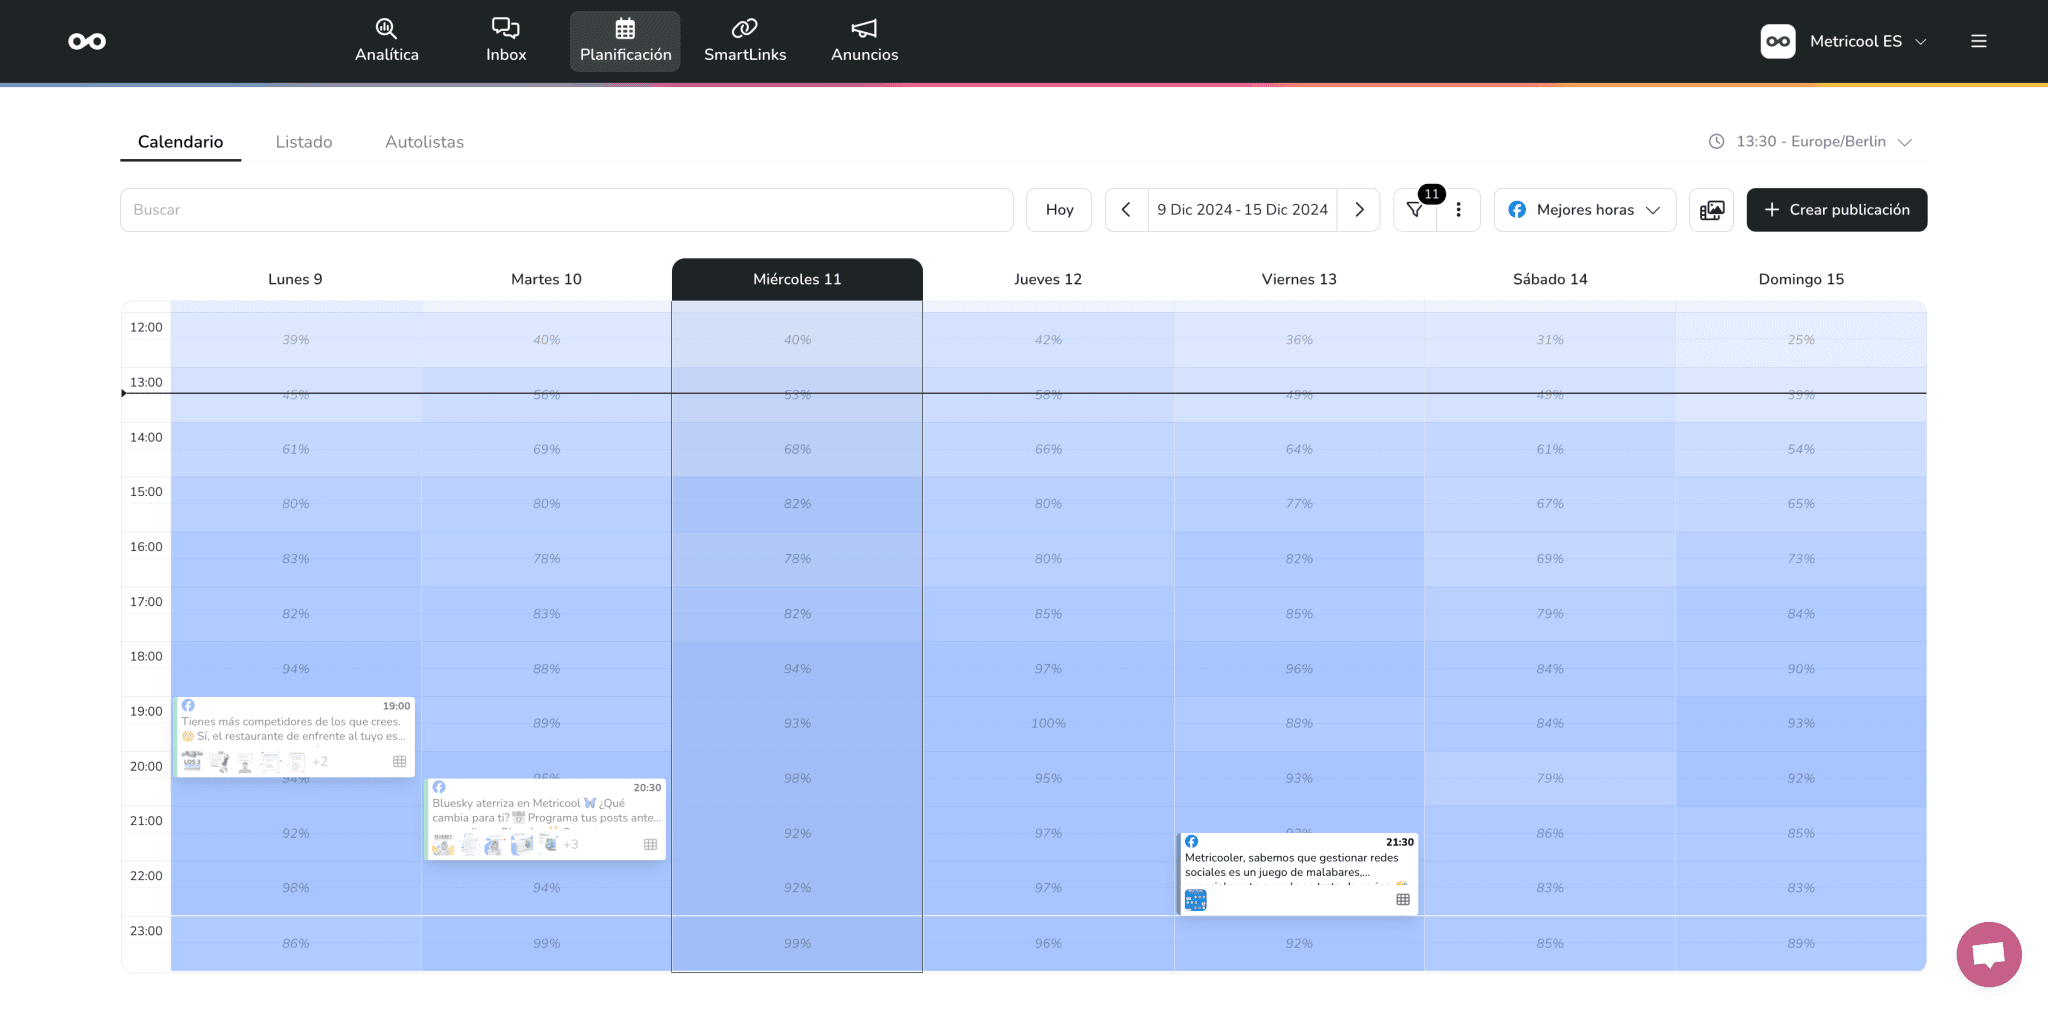Open SmartLinks from top navigation

click(x=745, y=41)
